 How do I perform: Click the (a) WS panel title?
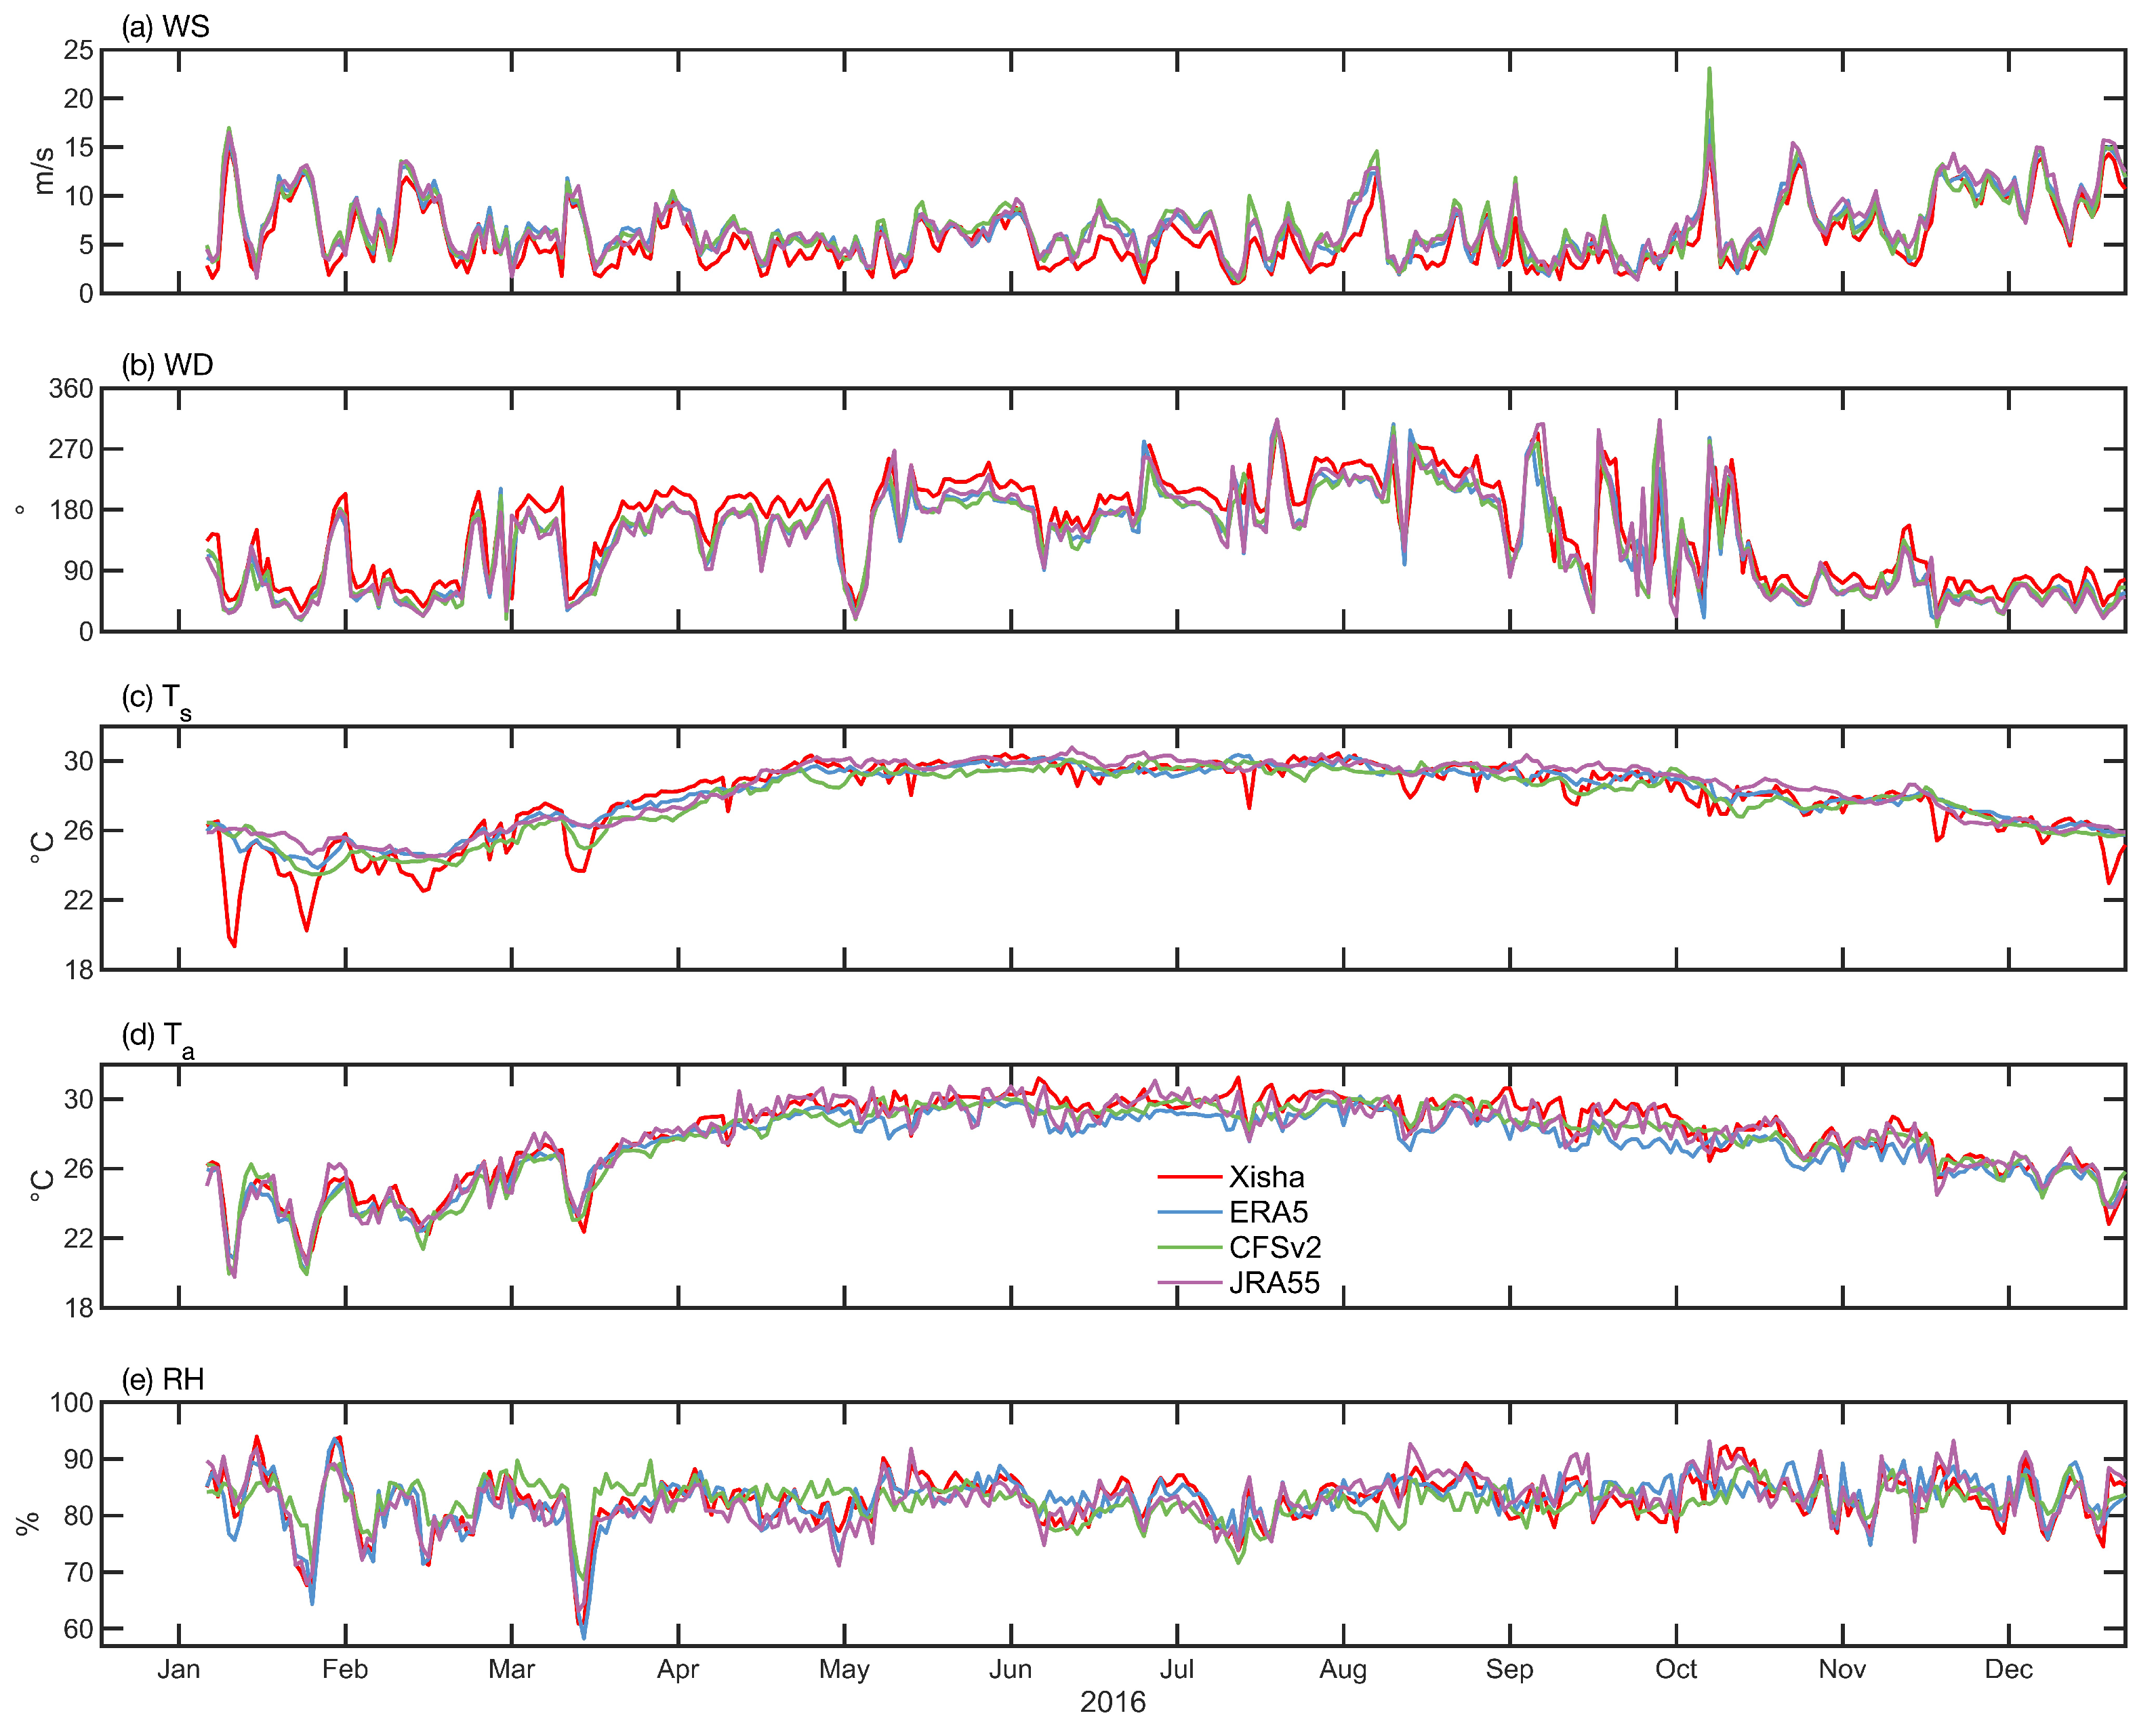(x=165, y=27)
